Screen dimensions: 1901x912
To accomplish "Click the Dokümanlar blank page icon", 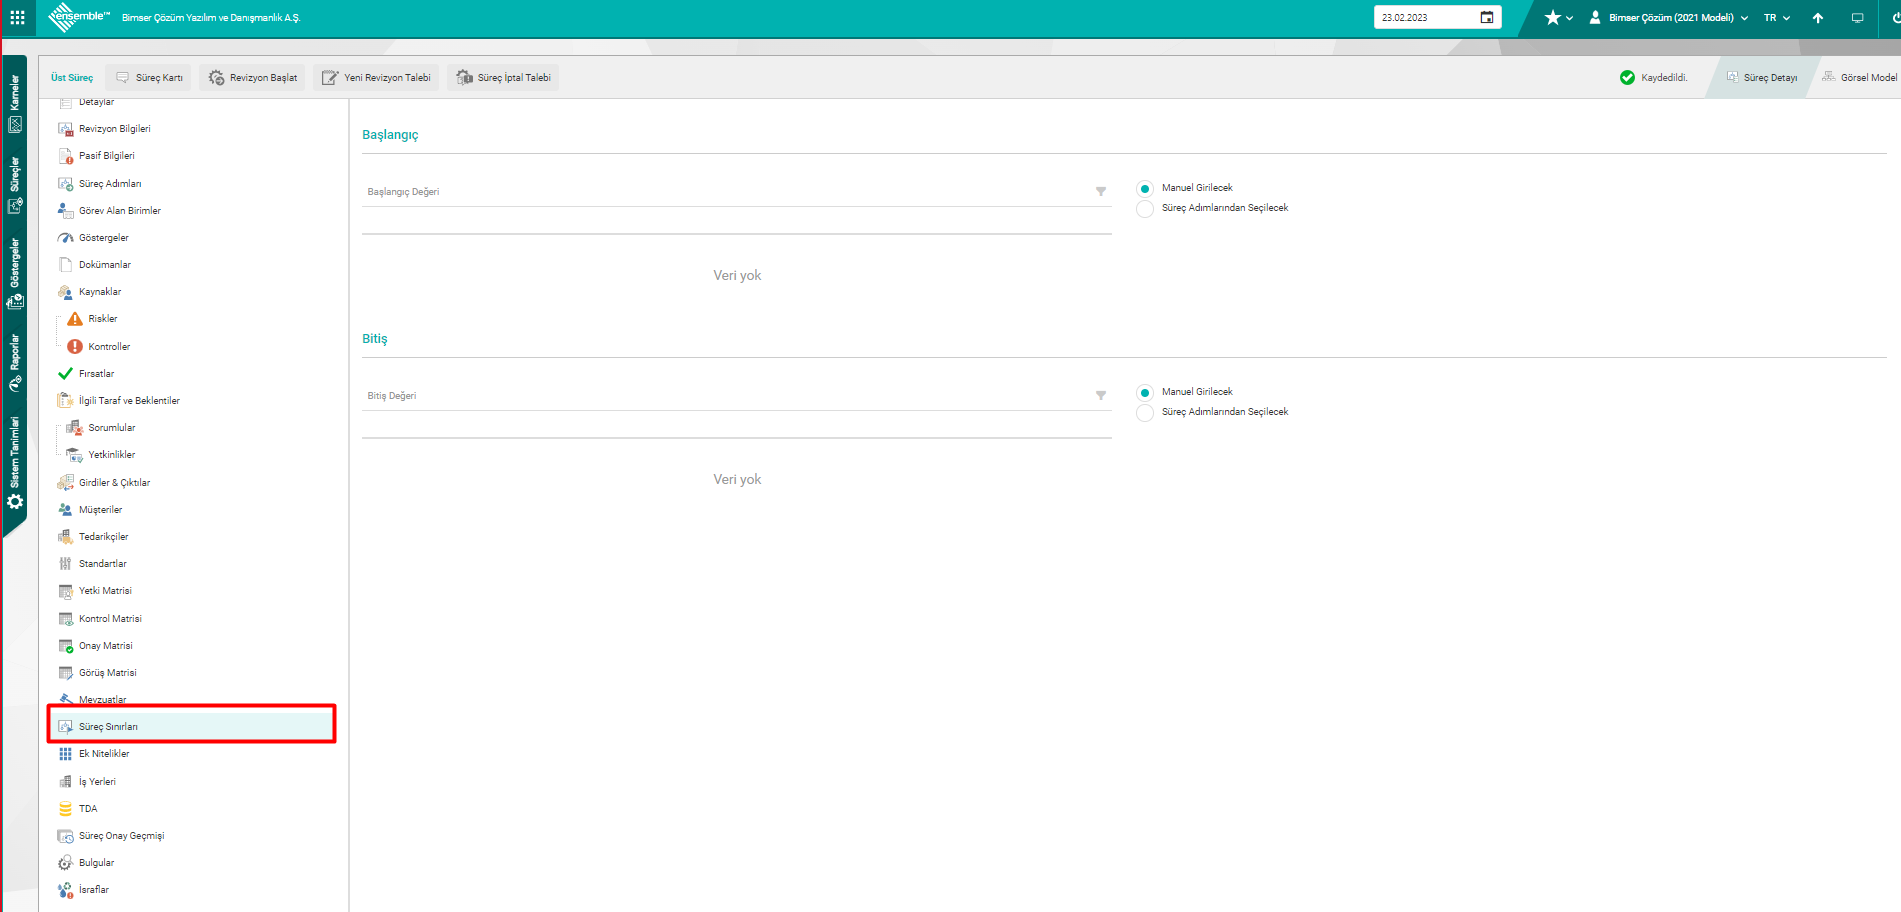I will click(66, 265).
